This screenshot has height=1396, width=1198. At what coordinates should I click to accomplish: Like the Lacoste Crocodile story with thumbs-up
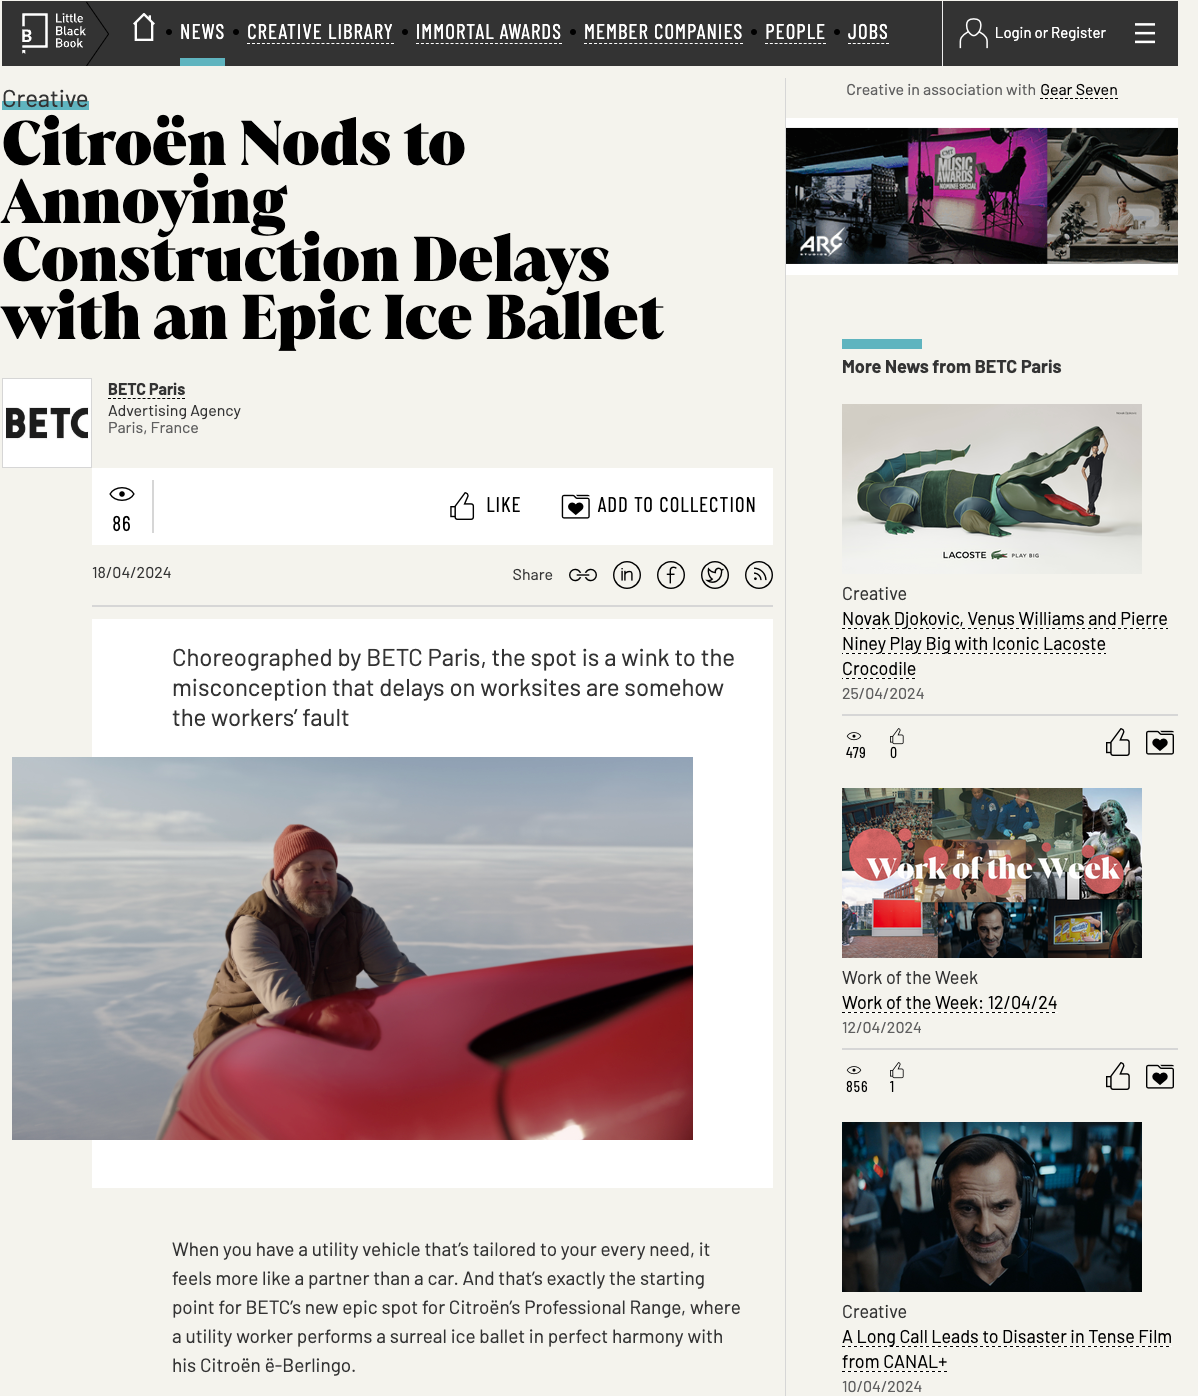1118,742
